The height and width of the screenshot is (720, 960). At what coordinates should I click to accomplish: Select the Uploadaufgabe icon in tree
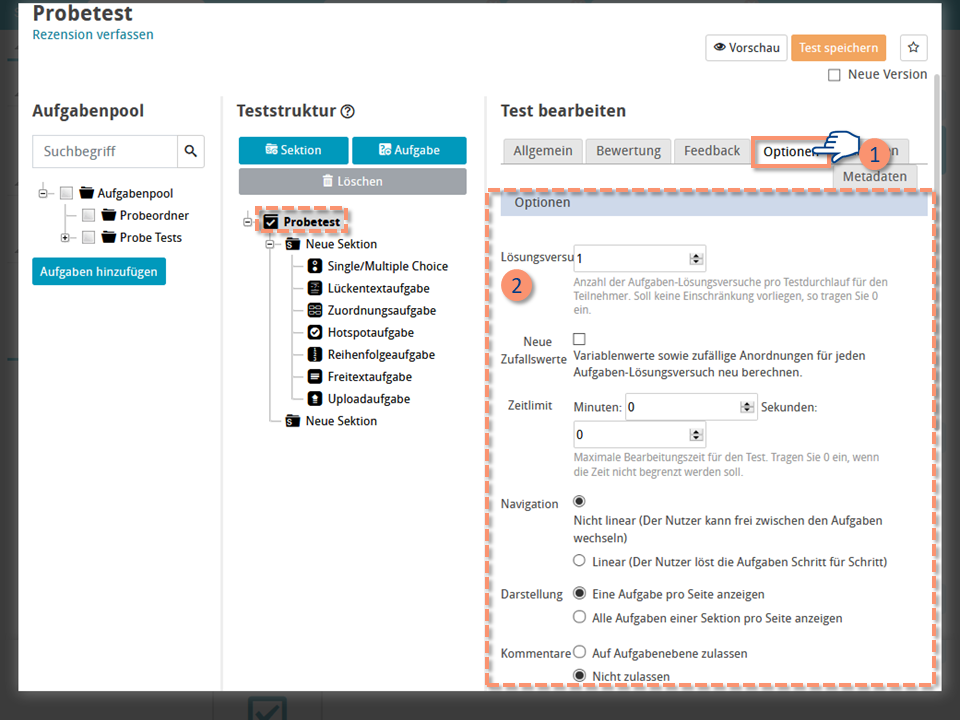coord(315,399)
